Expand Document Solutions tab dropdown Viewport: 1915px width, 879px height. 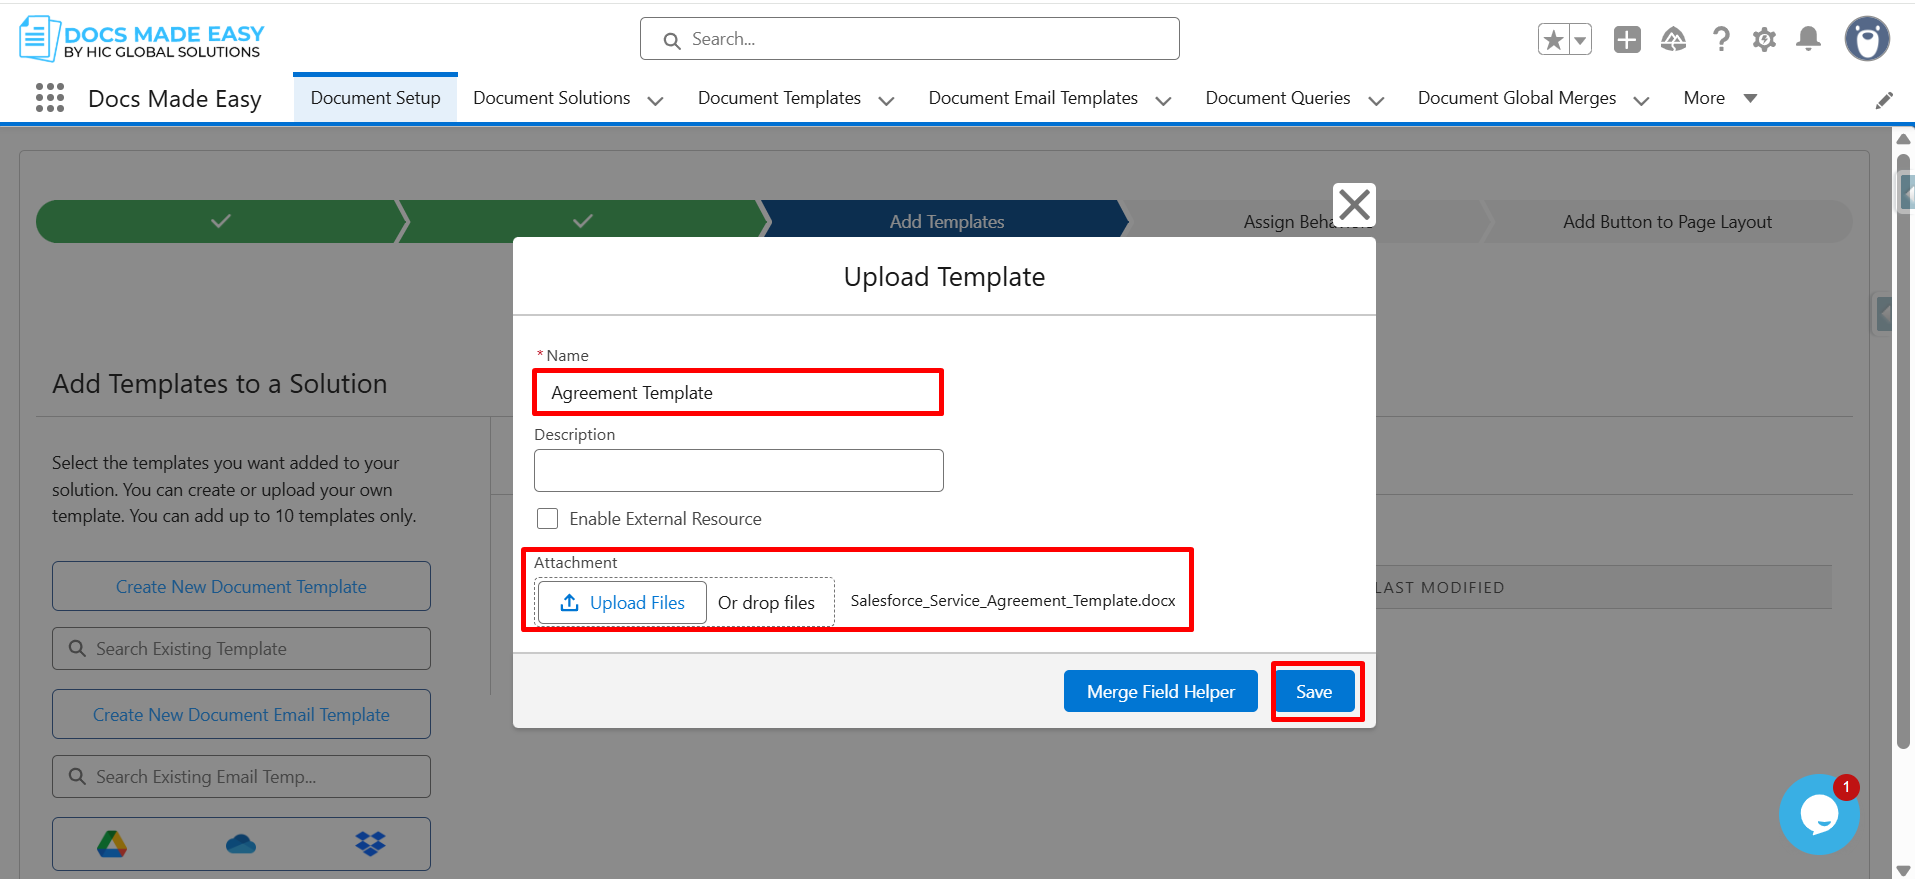coord(656,100)
